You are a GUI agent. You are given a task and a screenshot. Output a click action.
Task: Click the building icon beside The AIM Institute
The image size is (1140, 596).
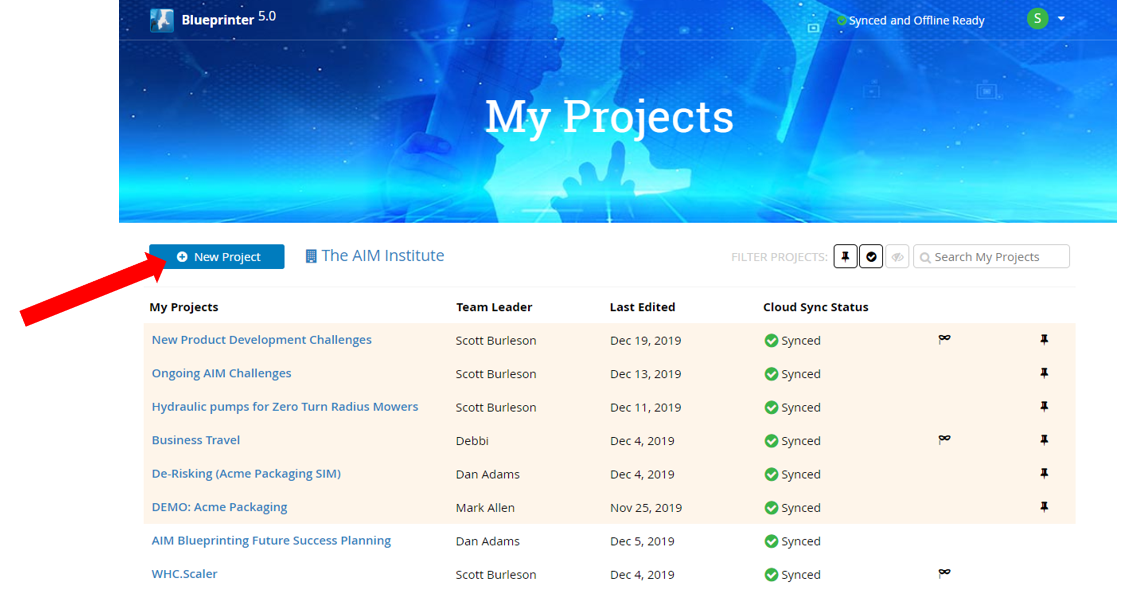(311, 256)
